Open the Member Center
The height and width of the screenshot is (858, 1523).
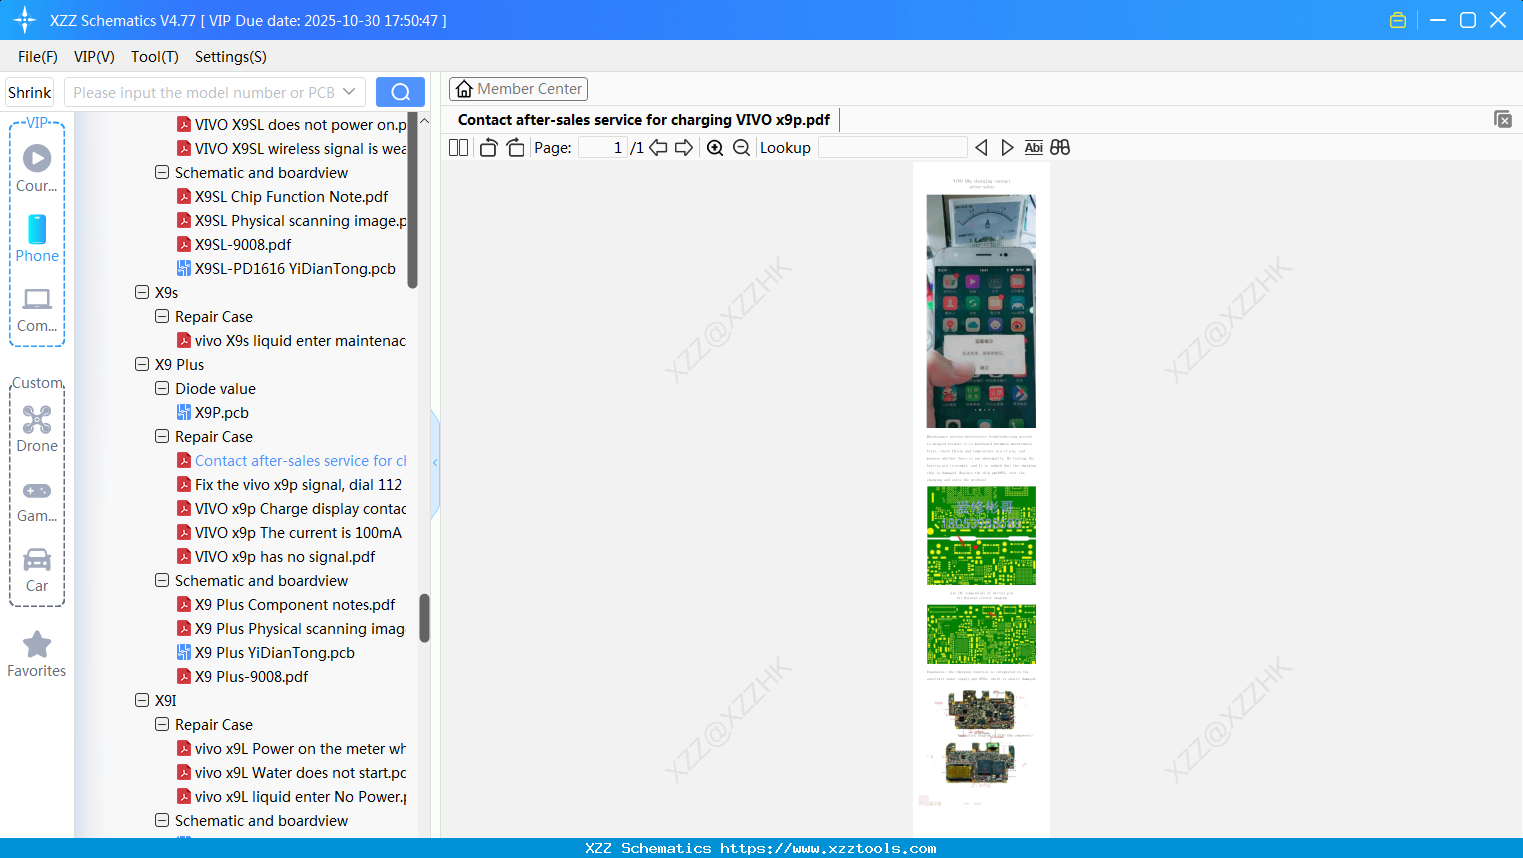[518, 89]
